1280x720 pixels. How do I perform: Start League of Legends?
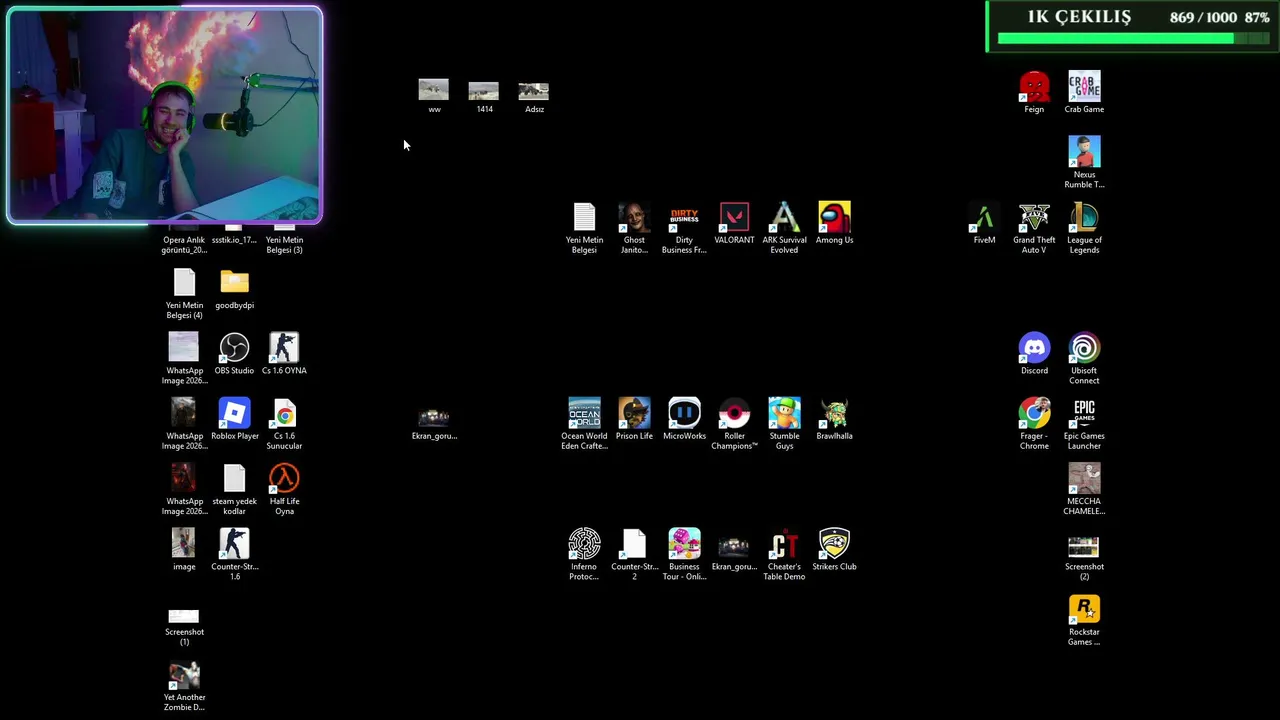pos(1084,218)
